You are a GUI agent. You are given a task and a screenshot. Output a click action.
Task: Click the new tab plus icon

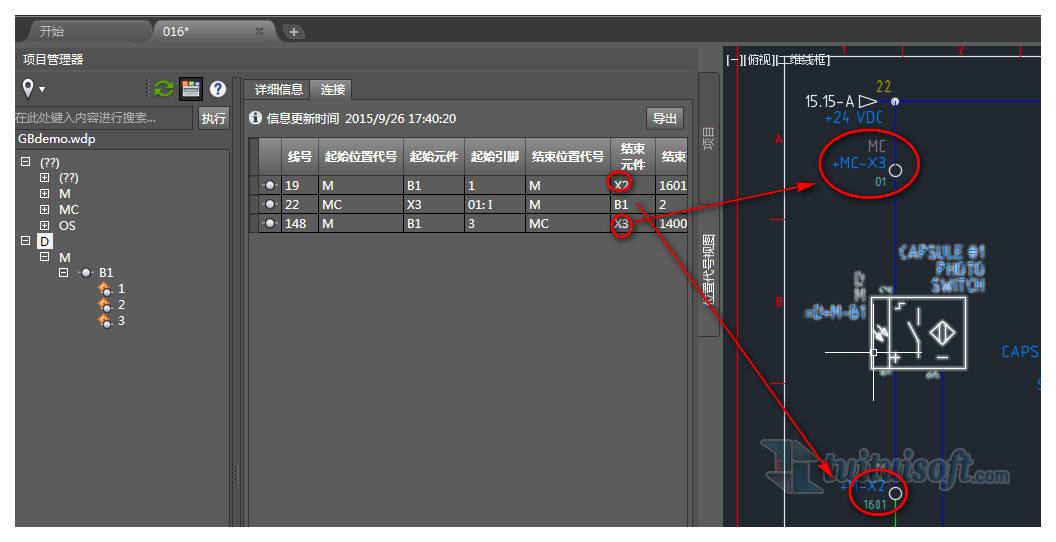pyautogui.click(x=294, y=31)
